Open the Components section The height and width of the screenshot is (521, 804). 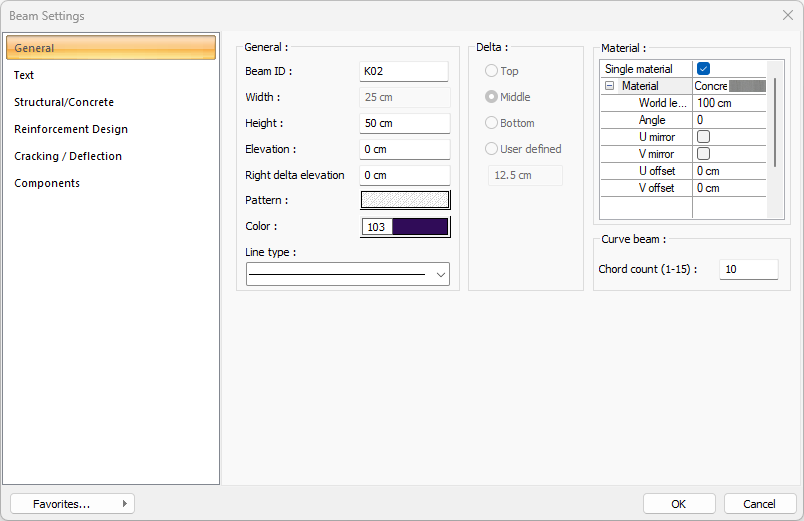[47, 183]
